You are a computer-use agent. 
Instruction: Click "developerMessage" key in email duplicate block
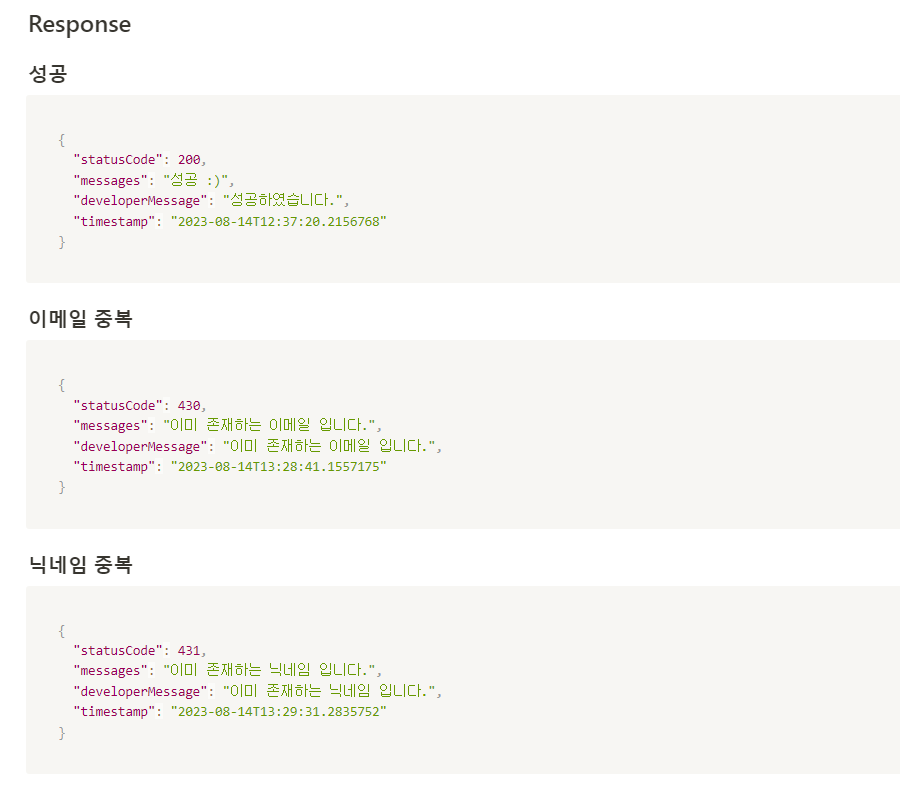click(x=140, y=447)
